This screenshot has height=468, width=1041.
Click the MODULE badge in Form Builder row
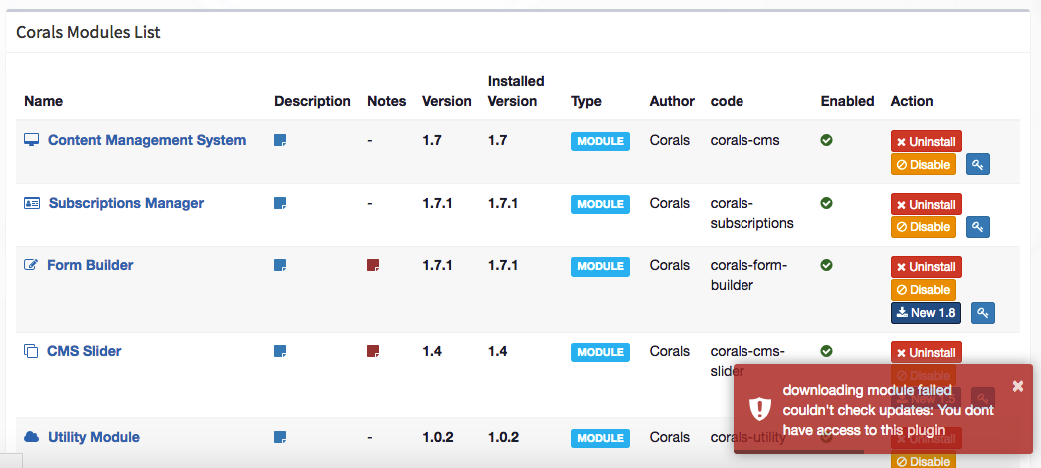(600, 267)
